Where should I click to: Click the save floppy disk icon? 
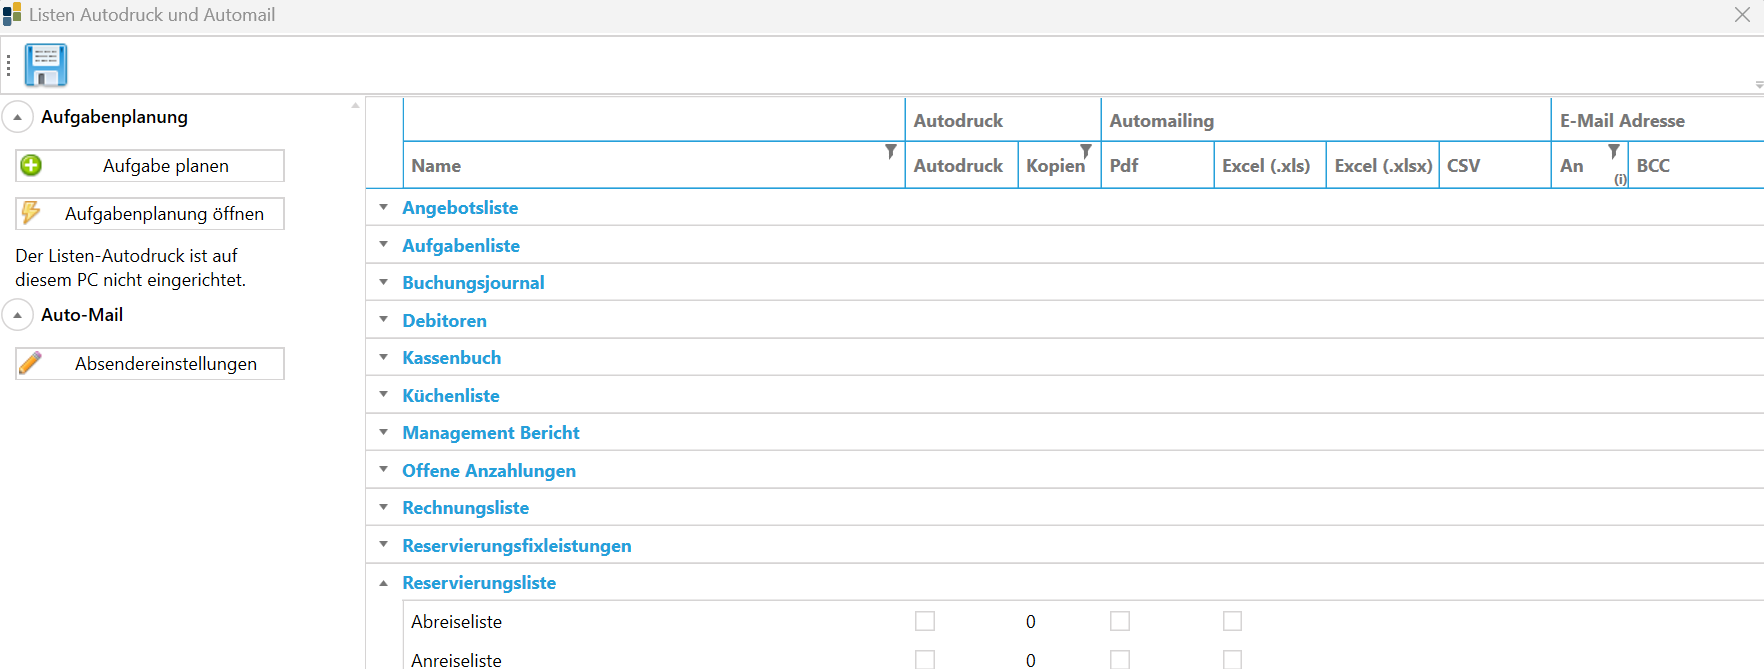45,65
